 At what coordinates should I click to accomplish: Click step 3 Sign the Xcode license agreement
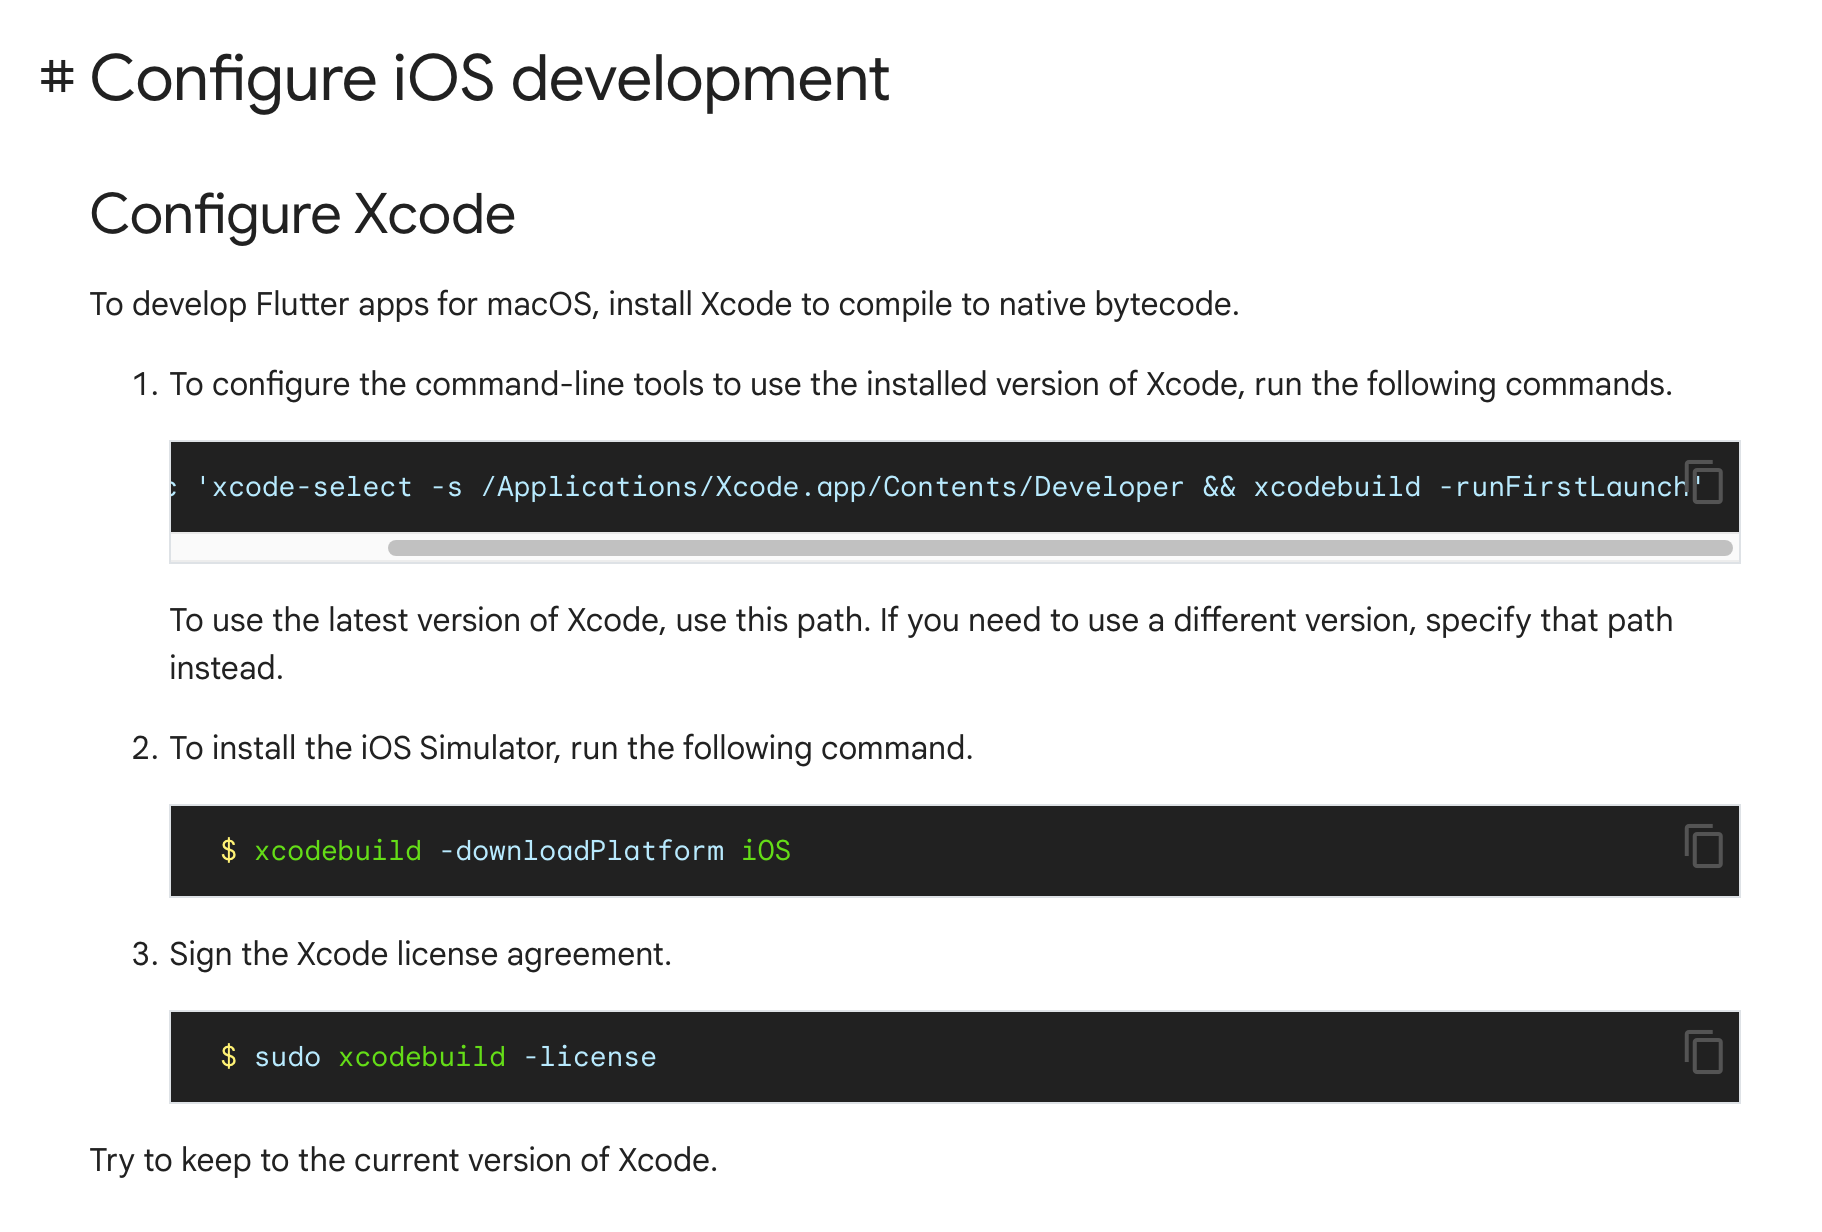(420, 954)
